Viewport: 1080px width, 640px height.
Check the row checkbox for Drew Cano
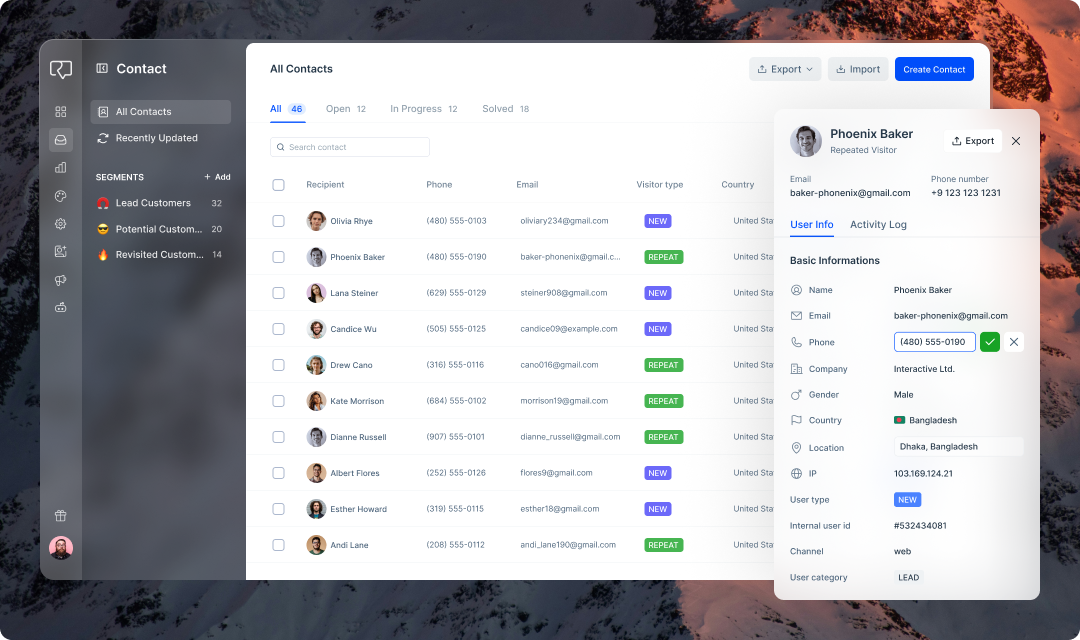pyautogui.click(x=278, y=365)
